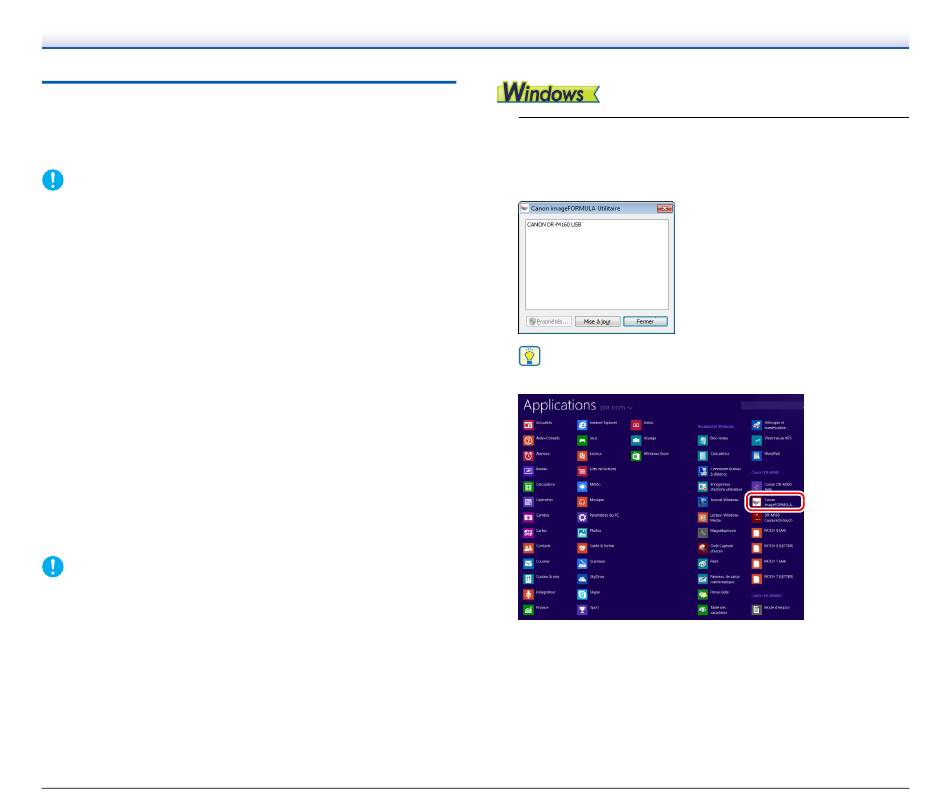Launch Outil Capture d'écran
950x806 pixels.
pos(716,548)
